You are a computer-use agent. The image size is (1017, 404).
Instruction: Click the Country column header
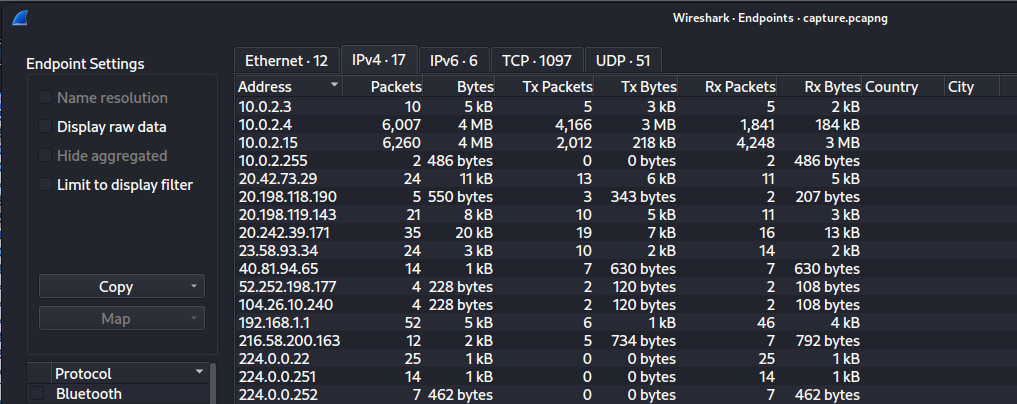point(903,87)
